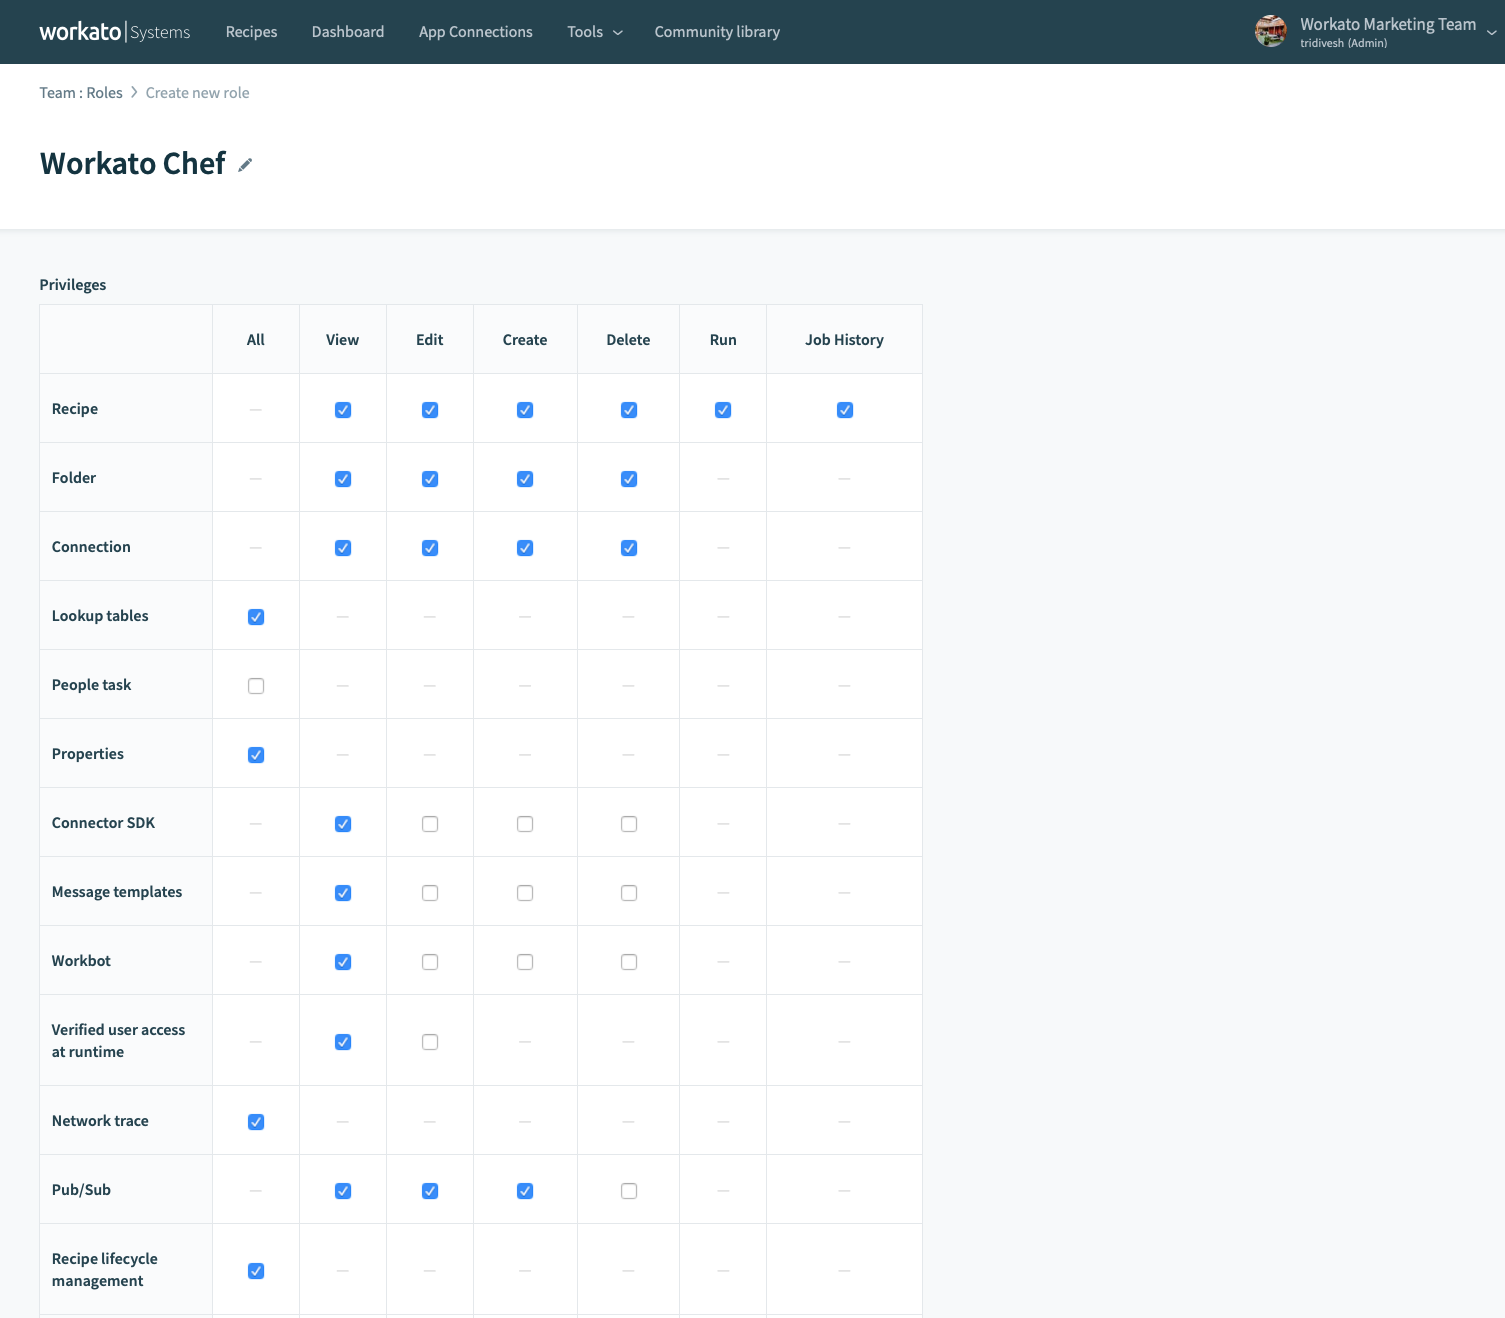Screen dimensions: 1505x1318
Task: Uncheck Connection Delete privilege
Action: [629, 548]
